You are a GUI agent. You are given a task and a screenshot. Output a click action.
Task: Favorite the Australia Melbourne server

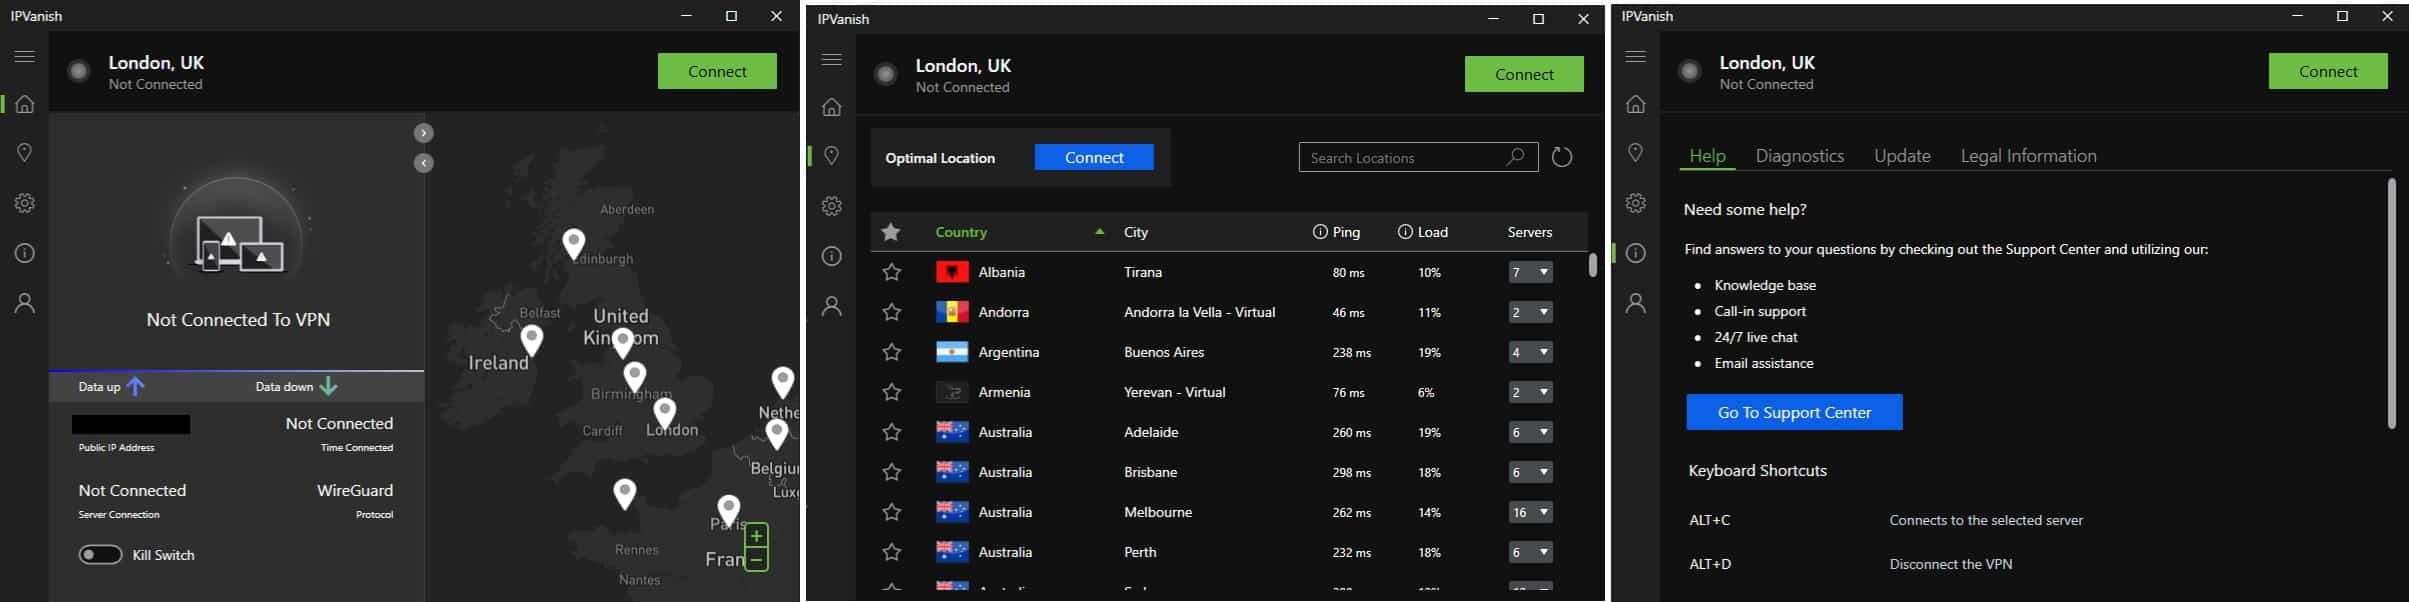(x=892, y=512)
